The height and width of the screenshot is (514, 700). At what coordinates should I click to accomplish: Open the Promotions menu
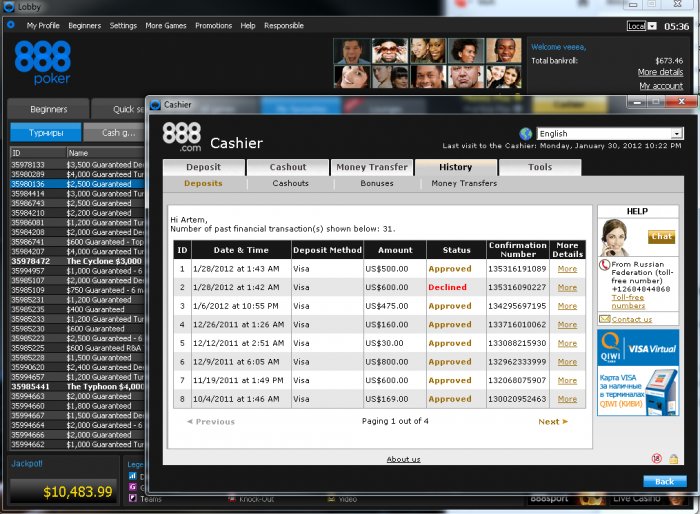(x=213, y=25)
